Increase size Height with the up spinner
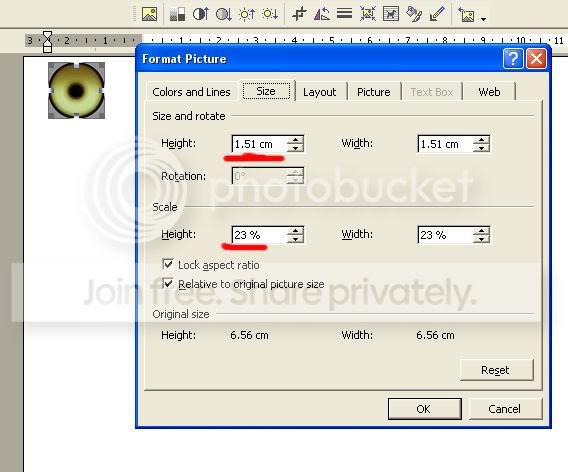This screenshot has width=568, height=472. (295, 140)
